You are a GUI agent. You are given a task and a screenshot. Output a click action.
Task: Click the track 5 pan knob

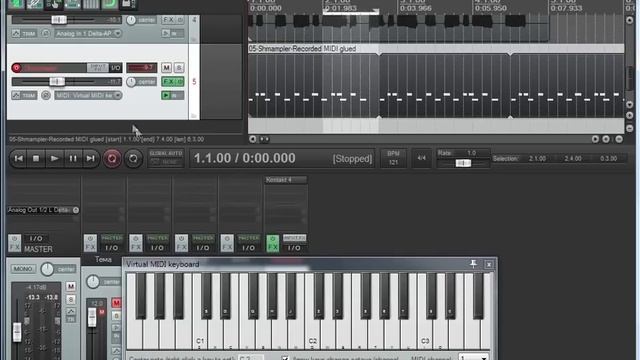pyautogui.click(x=131, y=82)
